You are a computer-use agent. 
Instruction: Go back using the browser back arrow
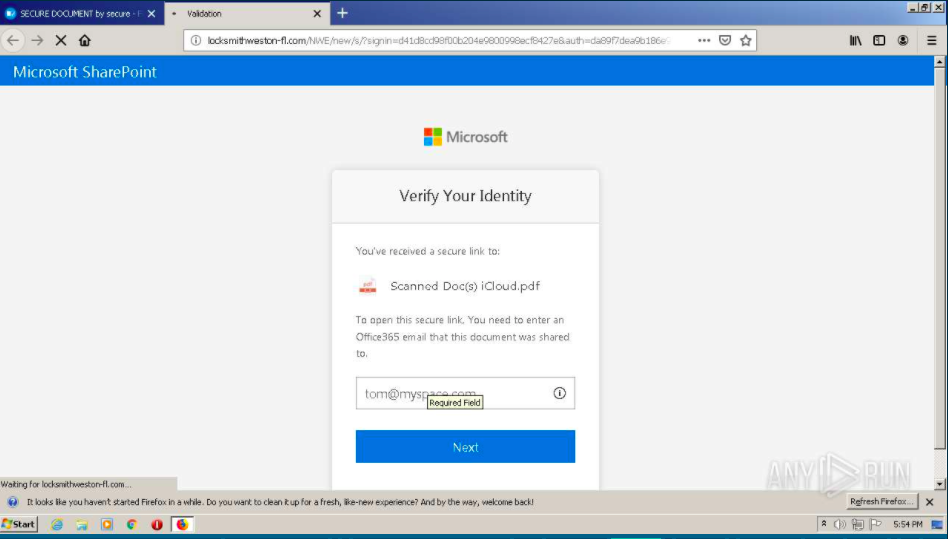pos(13,40)
